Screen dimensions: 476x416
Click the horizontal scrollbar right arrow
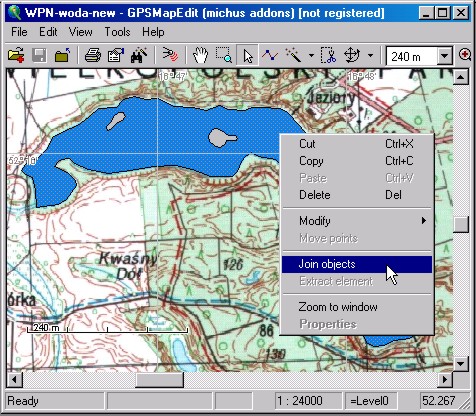445,380
